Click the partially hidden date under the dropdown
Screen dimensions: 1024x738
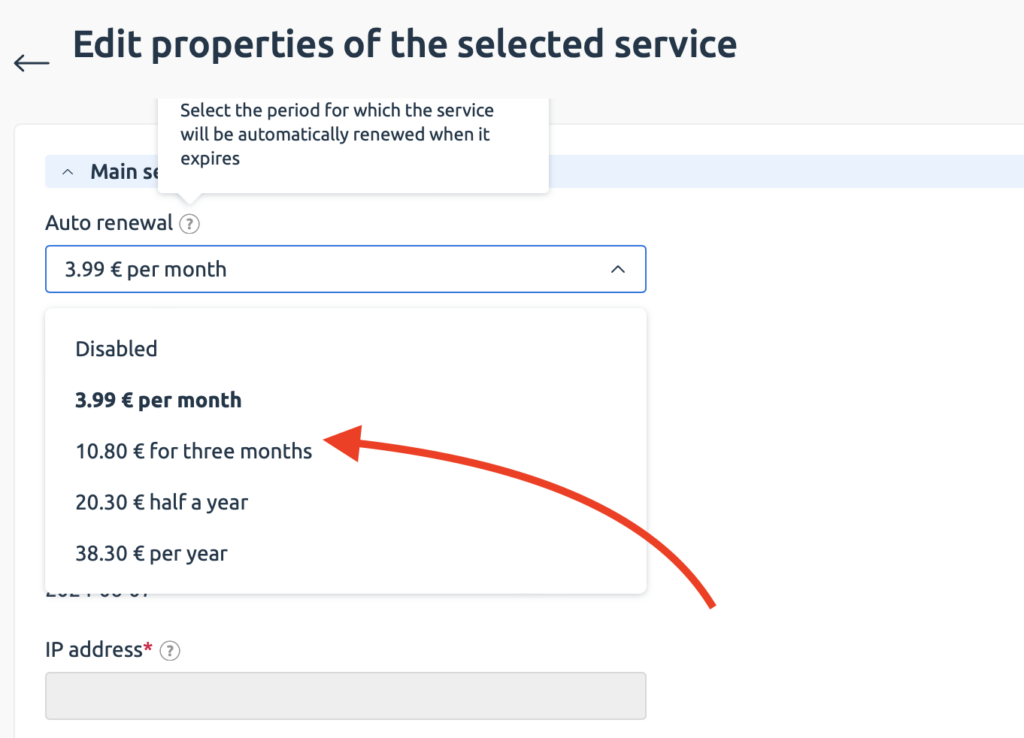[x=97, y=594]
